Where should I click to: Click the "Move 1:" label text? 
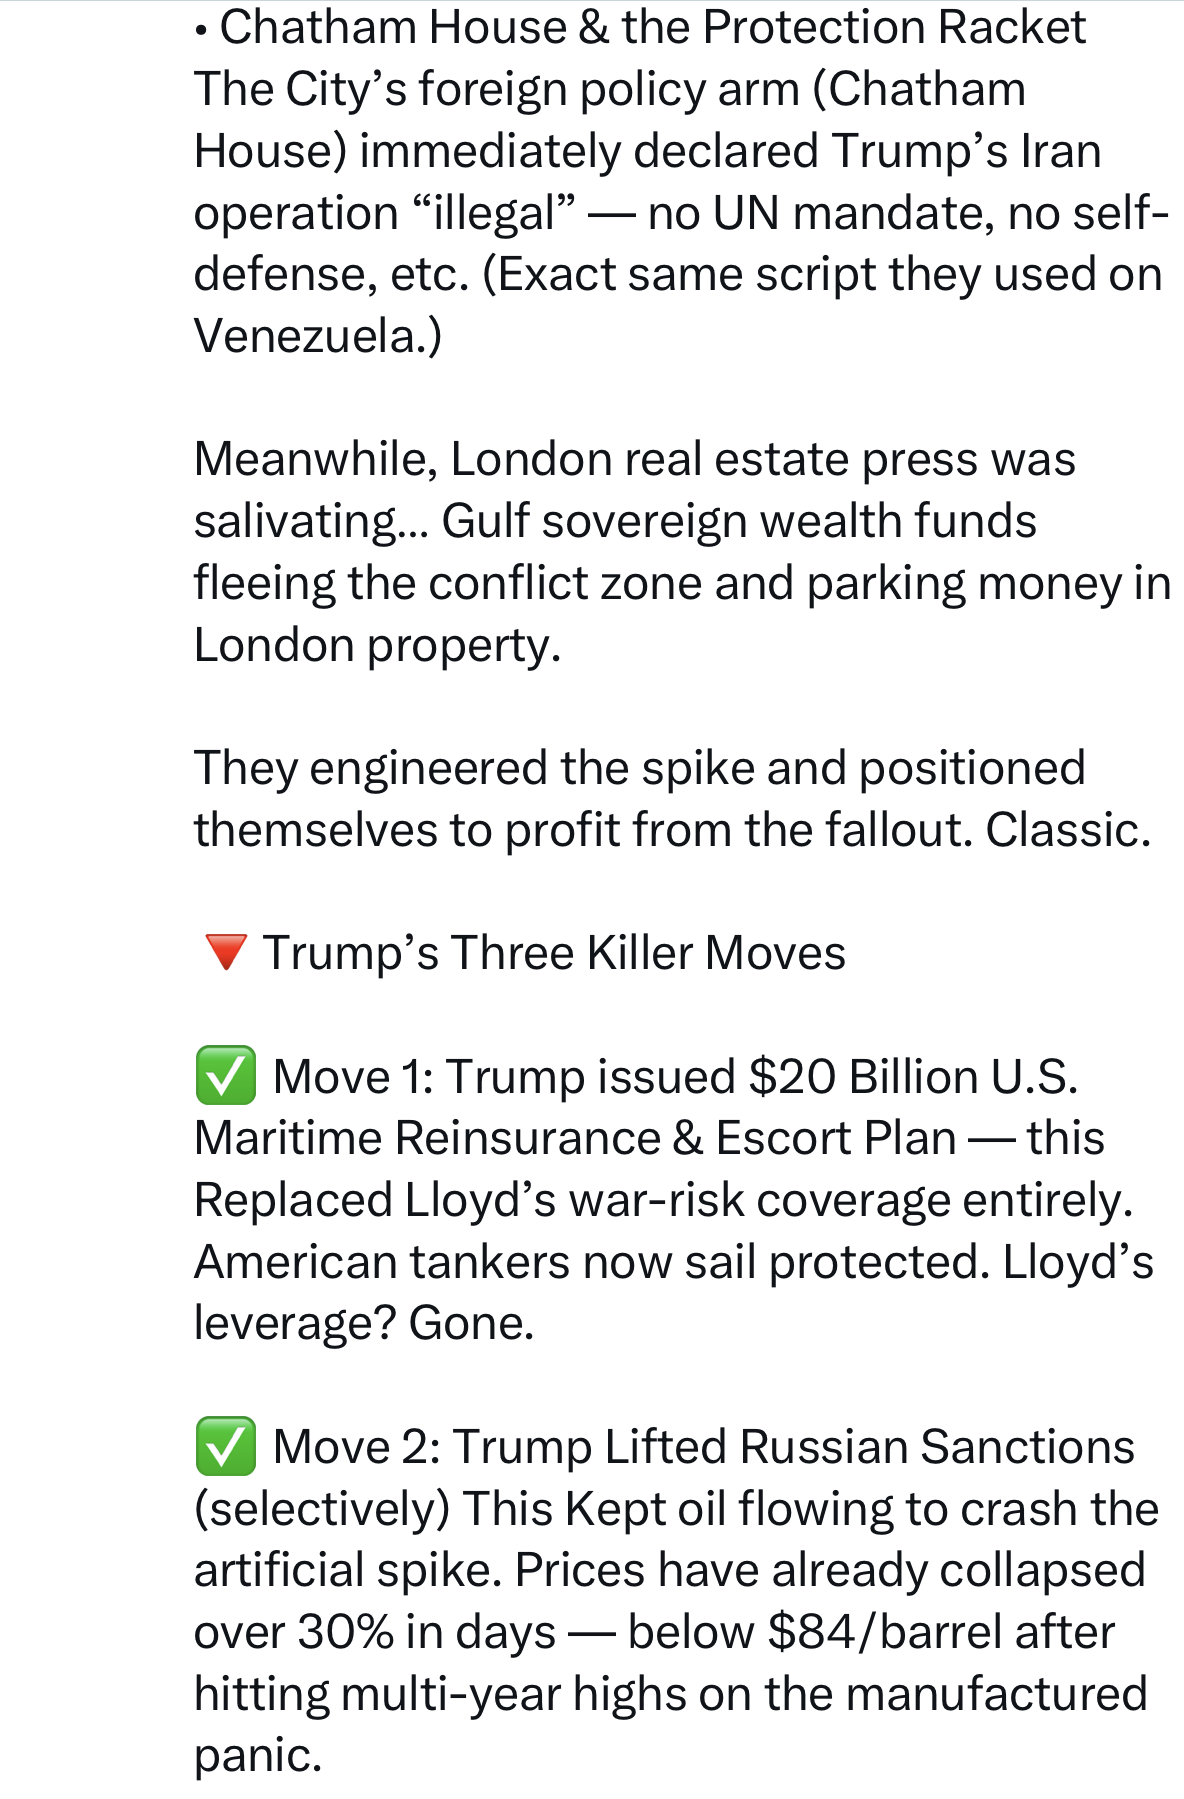pyautogui.click(x=352, y=1077)
